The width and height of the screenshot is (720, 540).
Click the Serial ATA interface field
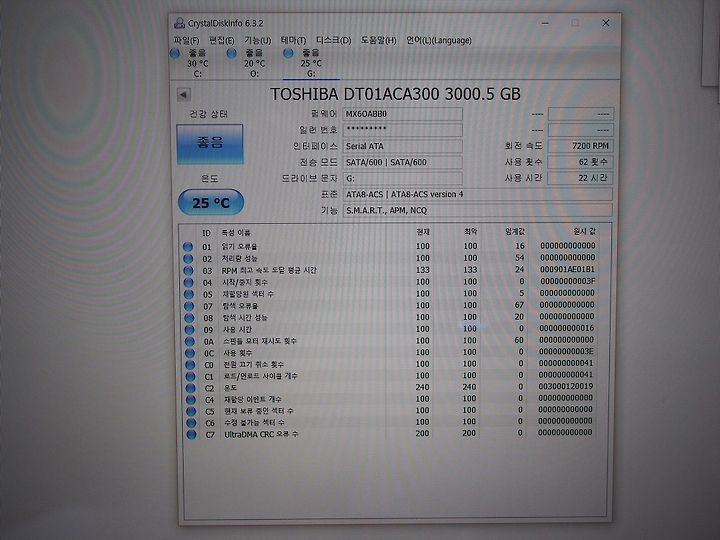(402, 146)
